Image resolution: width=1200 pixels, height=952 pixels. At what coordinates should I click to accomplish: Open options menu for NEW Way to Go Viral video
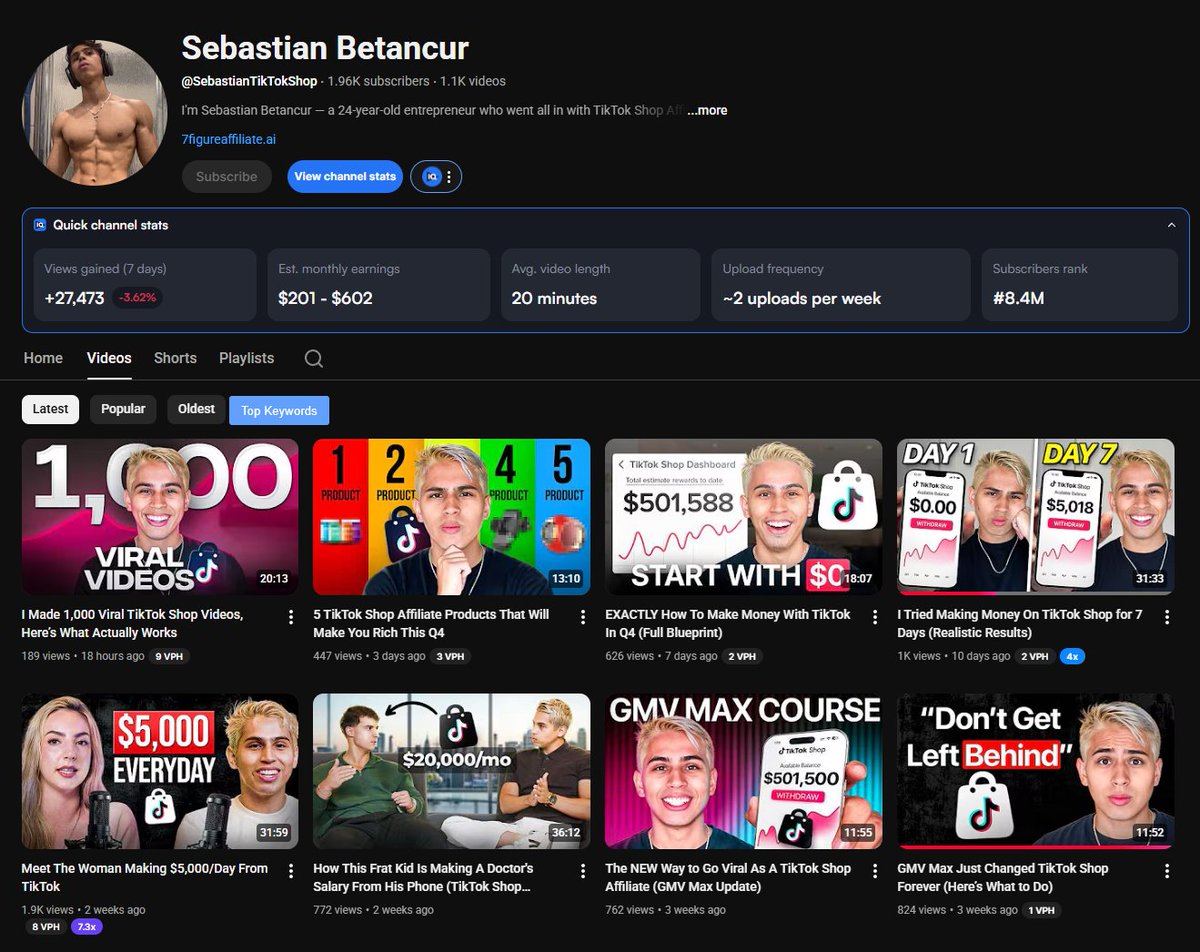pyautogui.click(x=875, y=871)
